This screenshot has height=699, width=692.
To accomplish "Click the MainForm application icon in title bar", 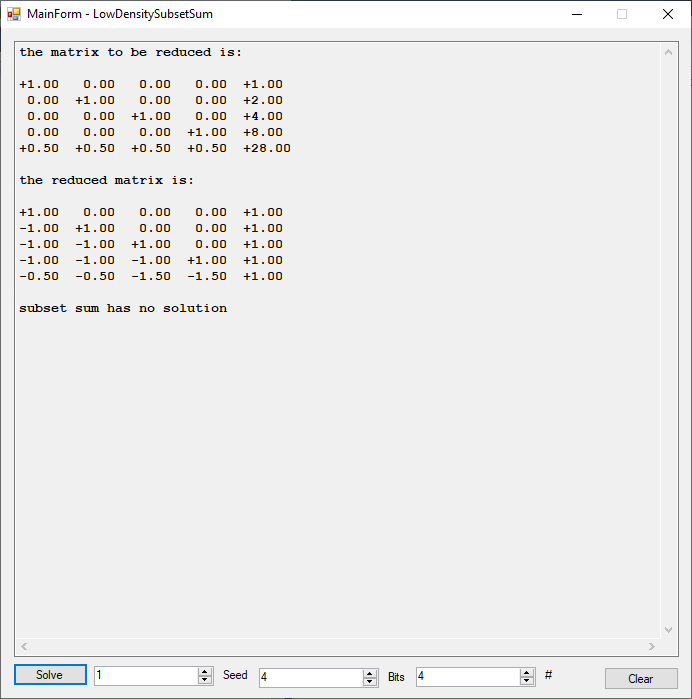I will pyautogui.click(x=14, y=14).
